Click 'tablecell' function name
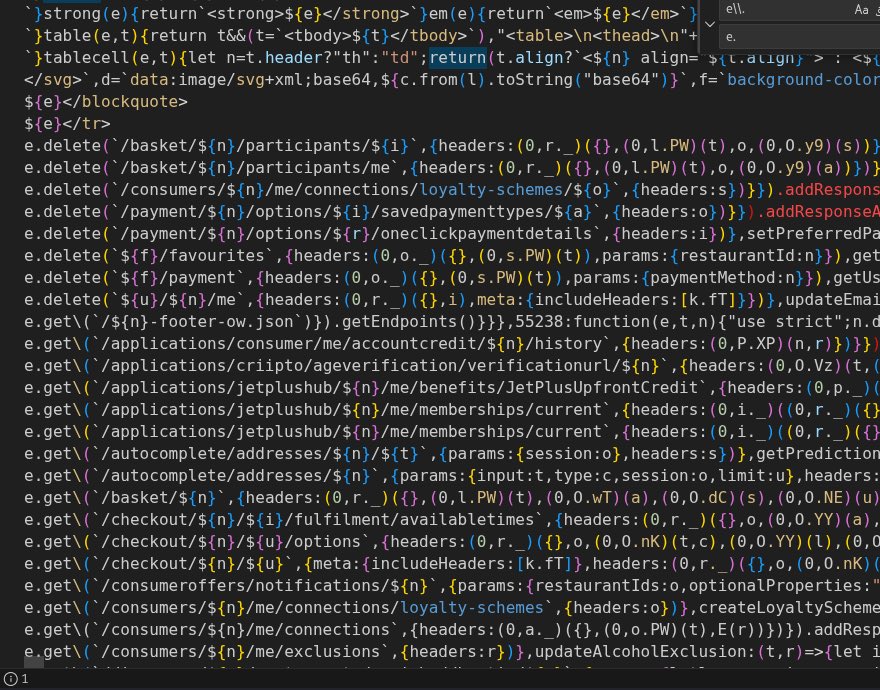Image resolution: width=880 pixels, height=690 pixels. [x=86, y=58]
